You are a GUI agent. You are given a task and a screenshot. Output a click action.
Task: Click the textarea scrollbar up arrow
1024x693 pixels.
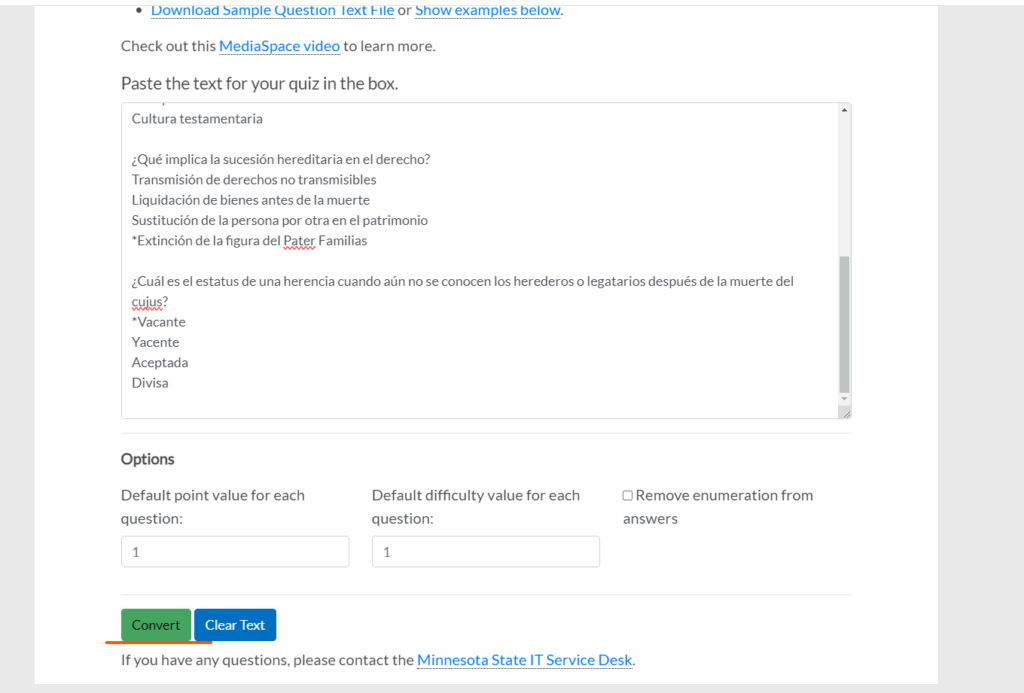tap(844, 110)
